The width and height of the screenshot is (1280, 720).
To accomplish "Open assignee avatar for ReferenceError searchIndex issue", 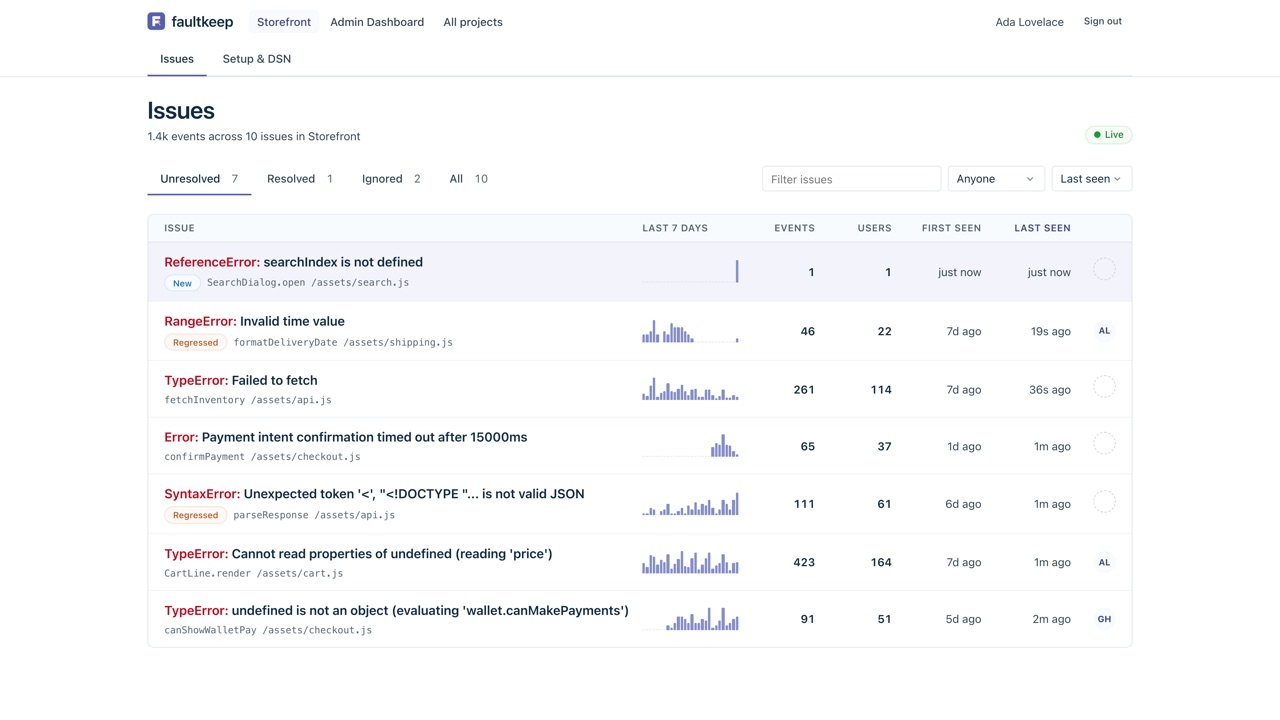I will click(x=1104, y=269).
